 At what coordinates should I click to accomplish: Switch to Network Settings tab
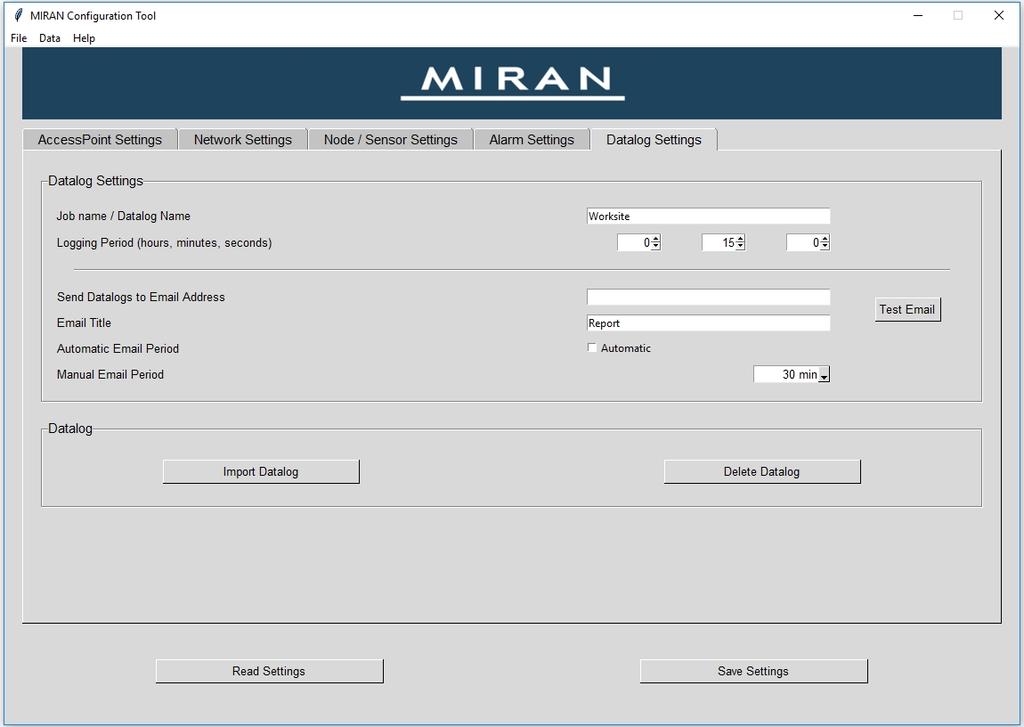pyautogui.click(x=242, y=140)
